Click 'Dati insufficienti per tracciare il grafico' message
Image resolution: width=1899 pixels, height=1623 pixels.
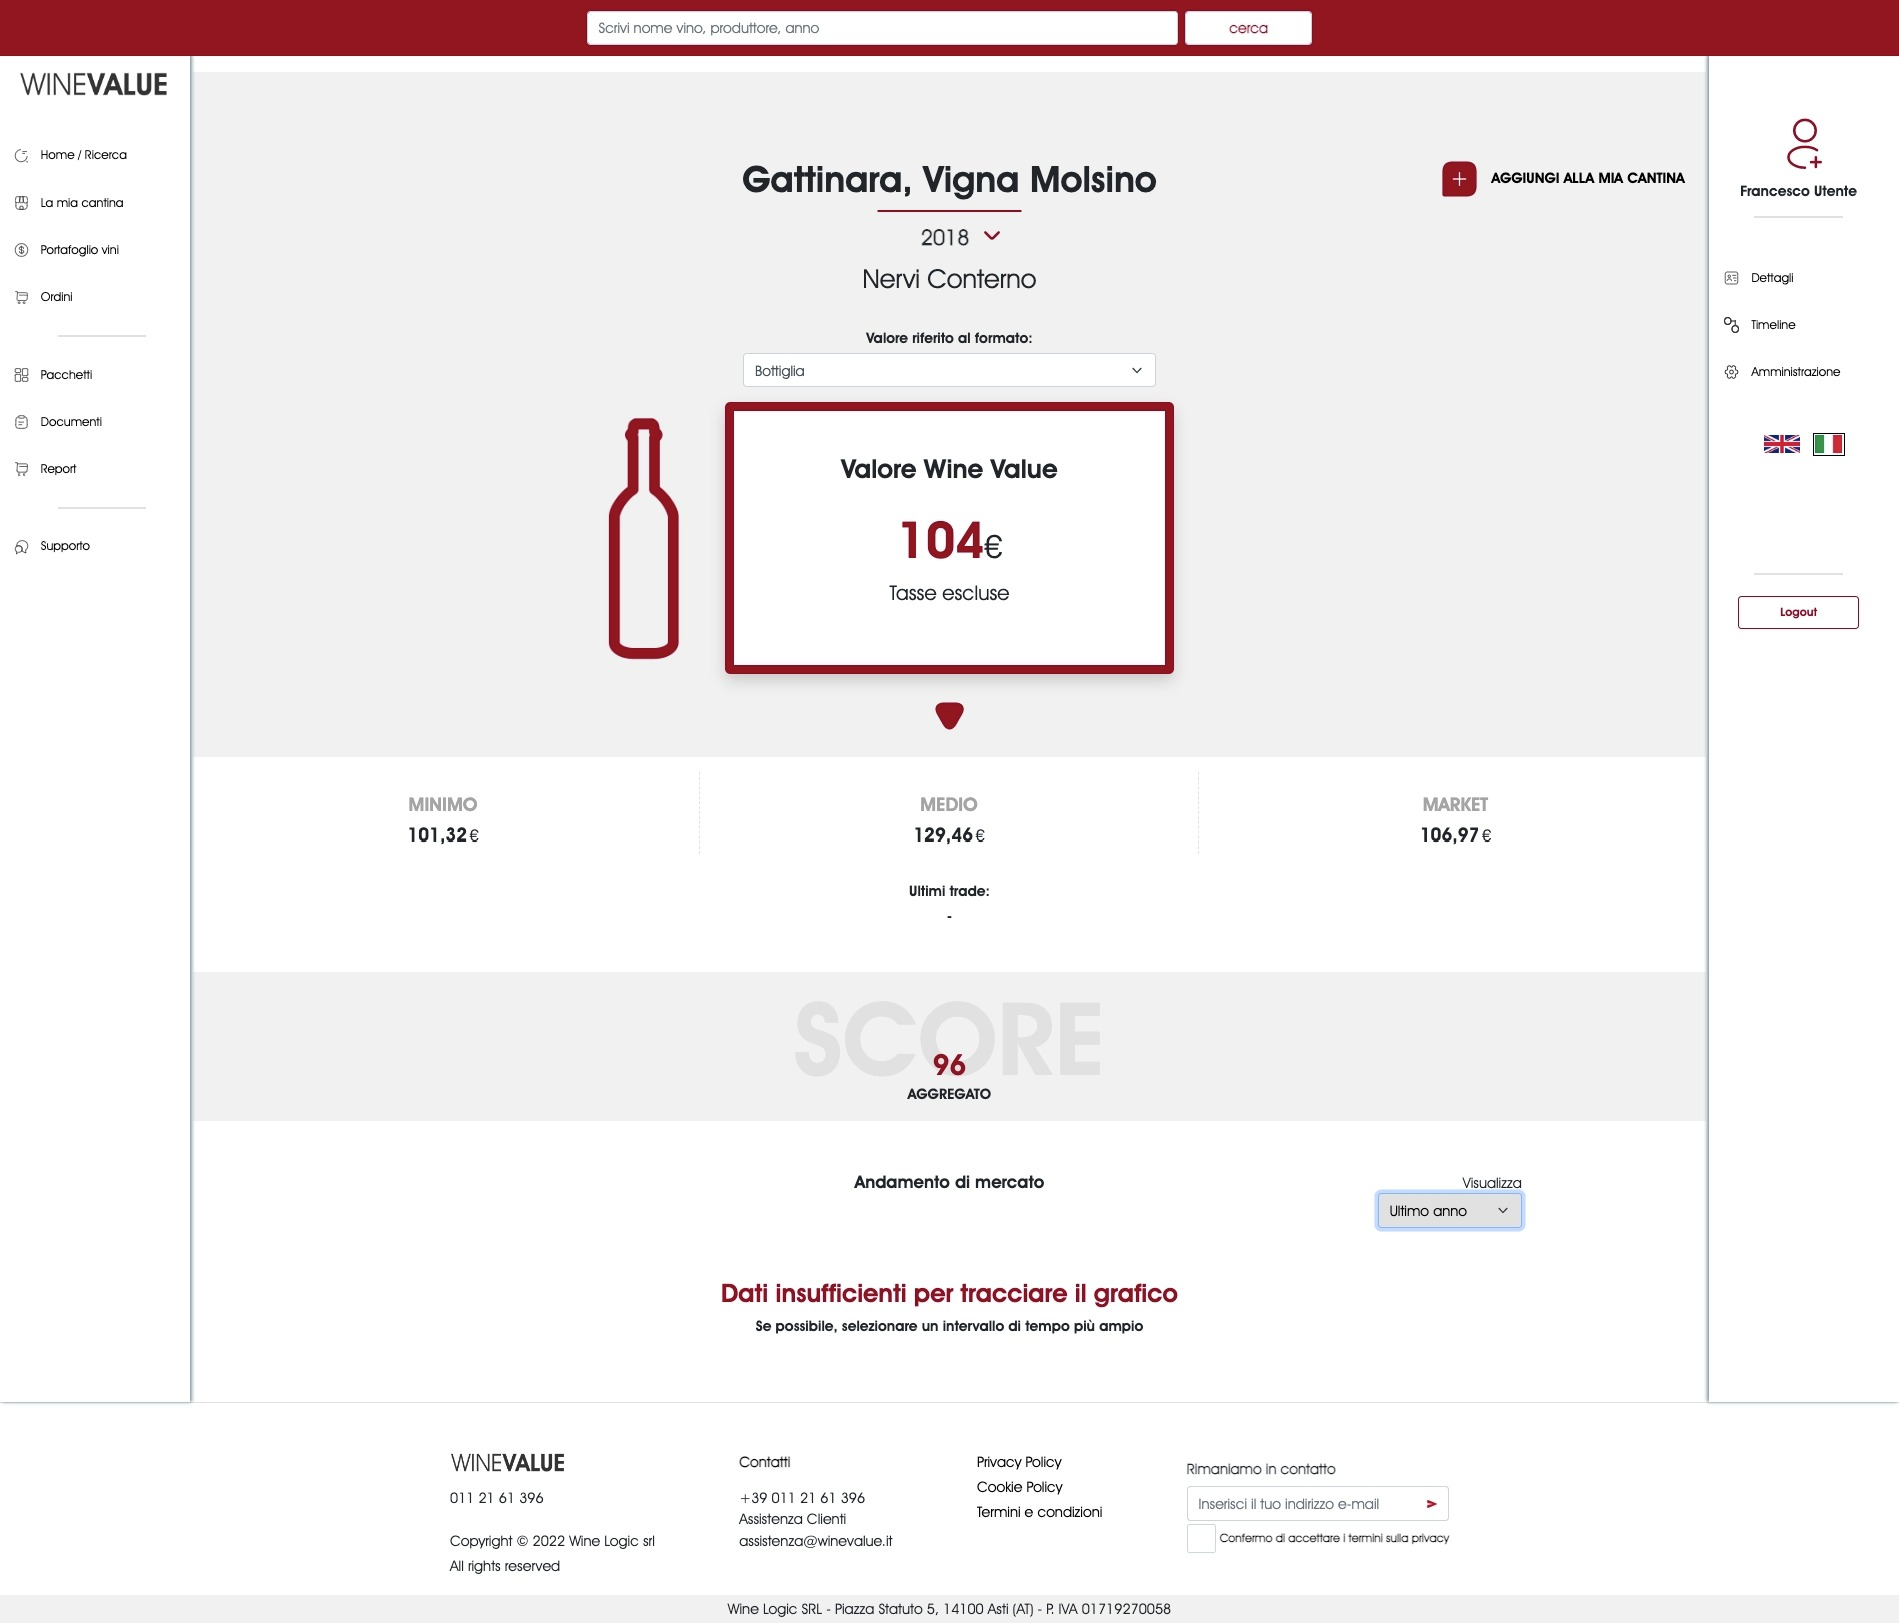(x=949, y=1293)
